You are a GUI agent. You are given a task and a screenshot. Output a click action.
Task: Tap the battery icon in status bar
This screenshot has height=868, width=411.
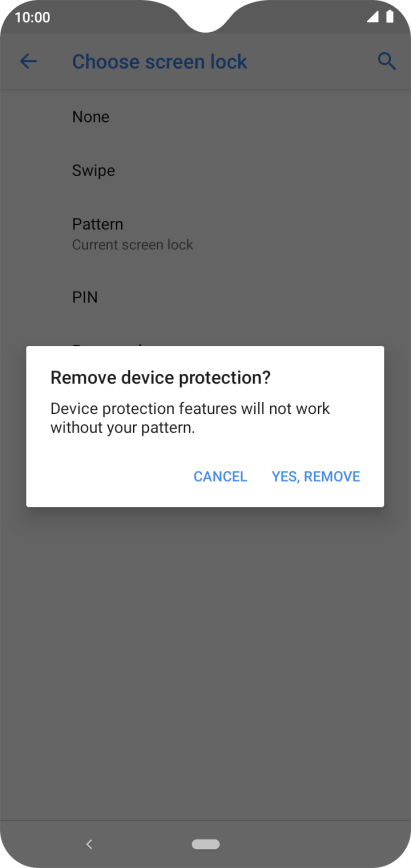pyautogui.click(x=390, y=17)
